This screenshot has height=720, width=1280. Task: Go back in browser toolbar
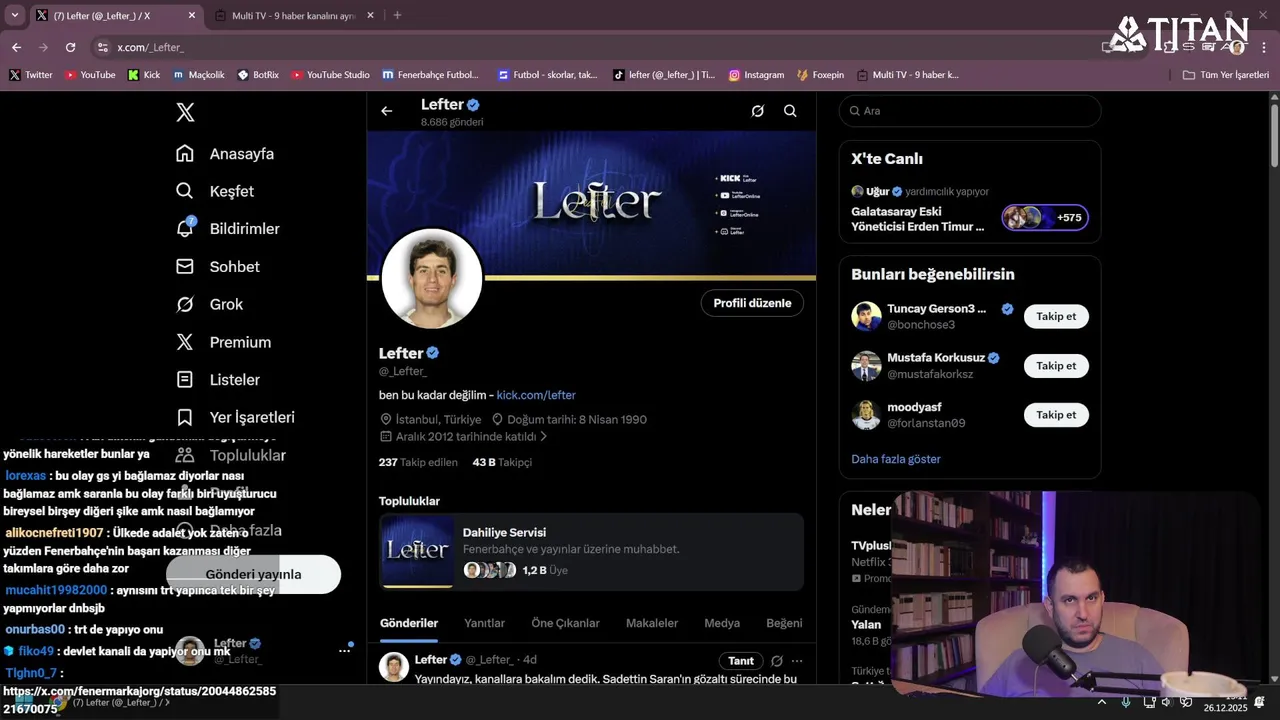(16, 47)
